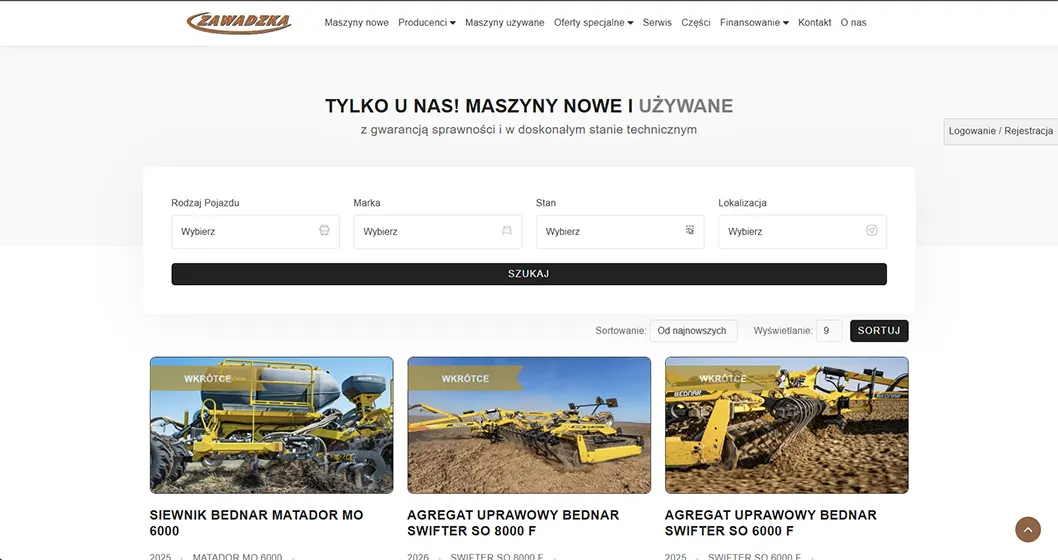Click the 'Sortowanie:' label
The width and height of the screenshot is (1058, 560).
(621, 331)
